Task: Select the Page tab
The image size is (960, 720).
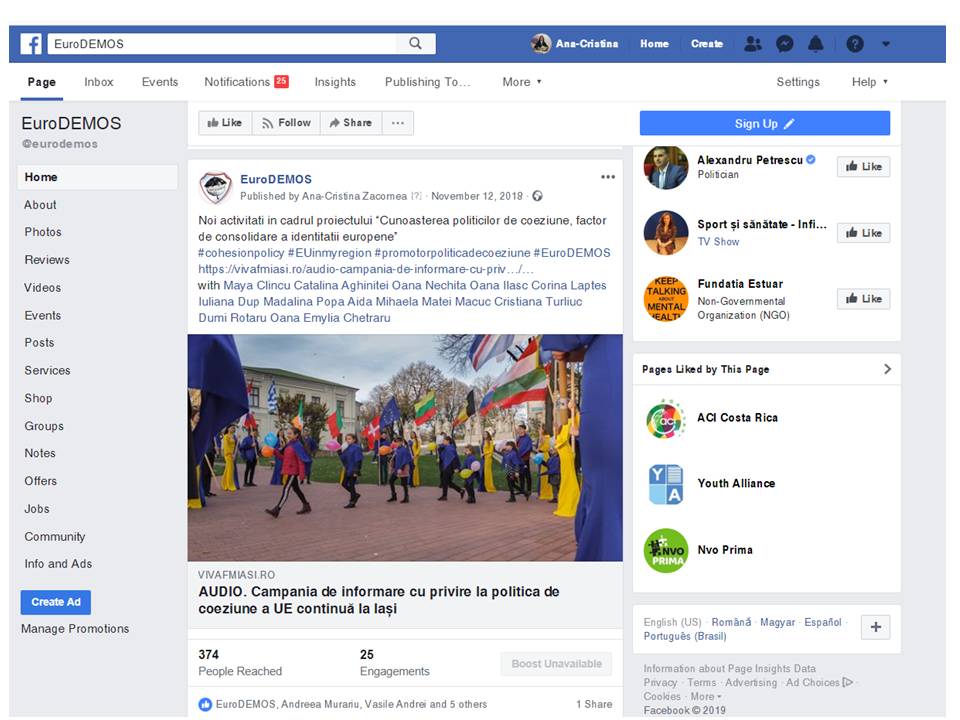Action: click(42, 82)
